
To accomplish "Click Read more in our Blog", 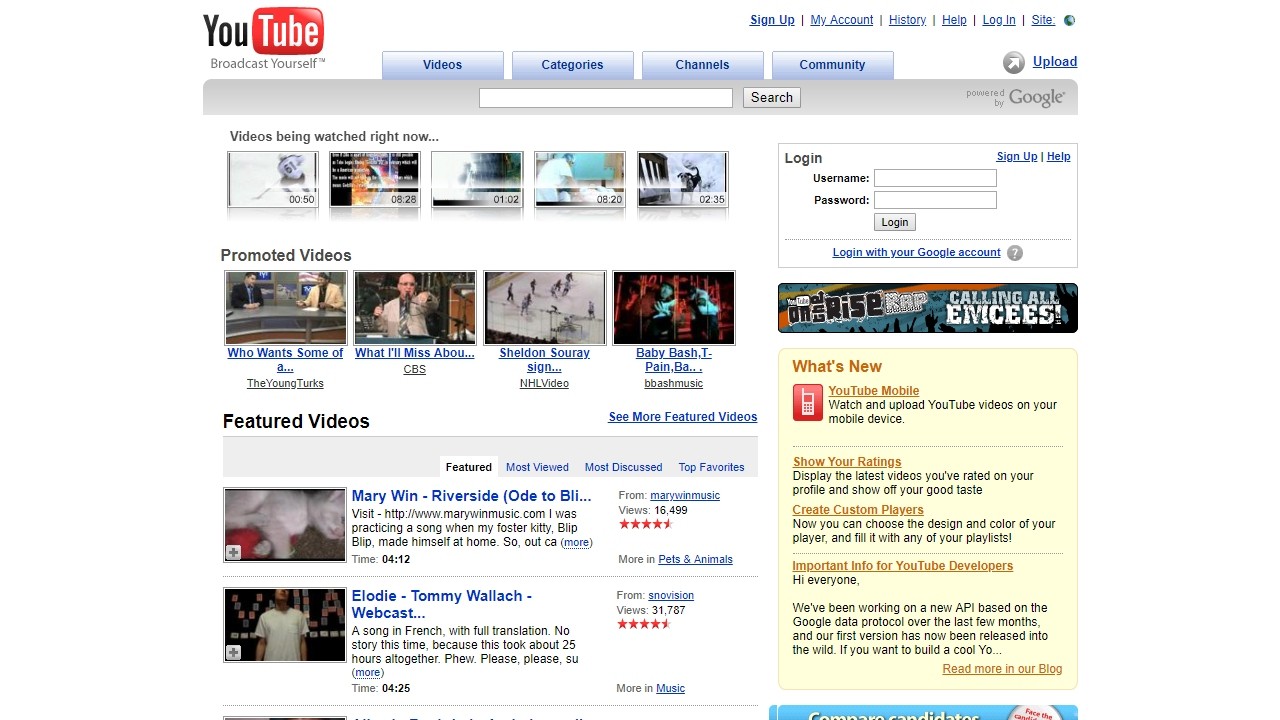I will pyautogui.click(x=1002, y=669).
